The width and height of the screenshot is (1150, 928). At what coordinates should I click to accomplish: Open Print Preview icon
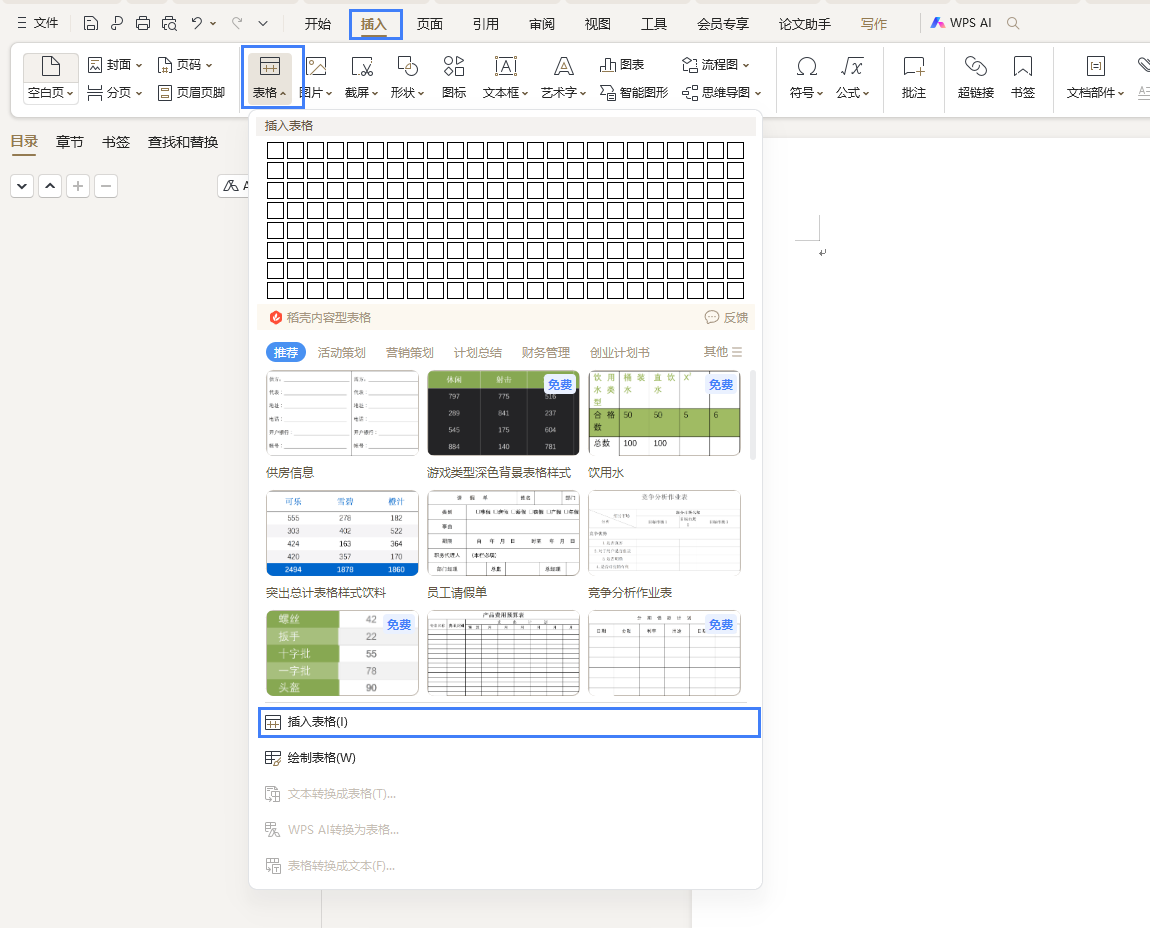click(x=169, y=23)
